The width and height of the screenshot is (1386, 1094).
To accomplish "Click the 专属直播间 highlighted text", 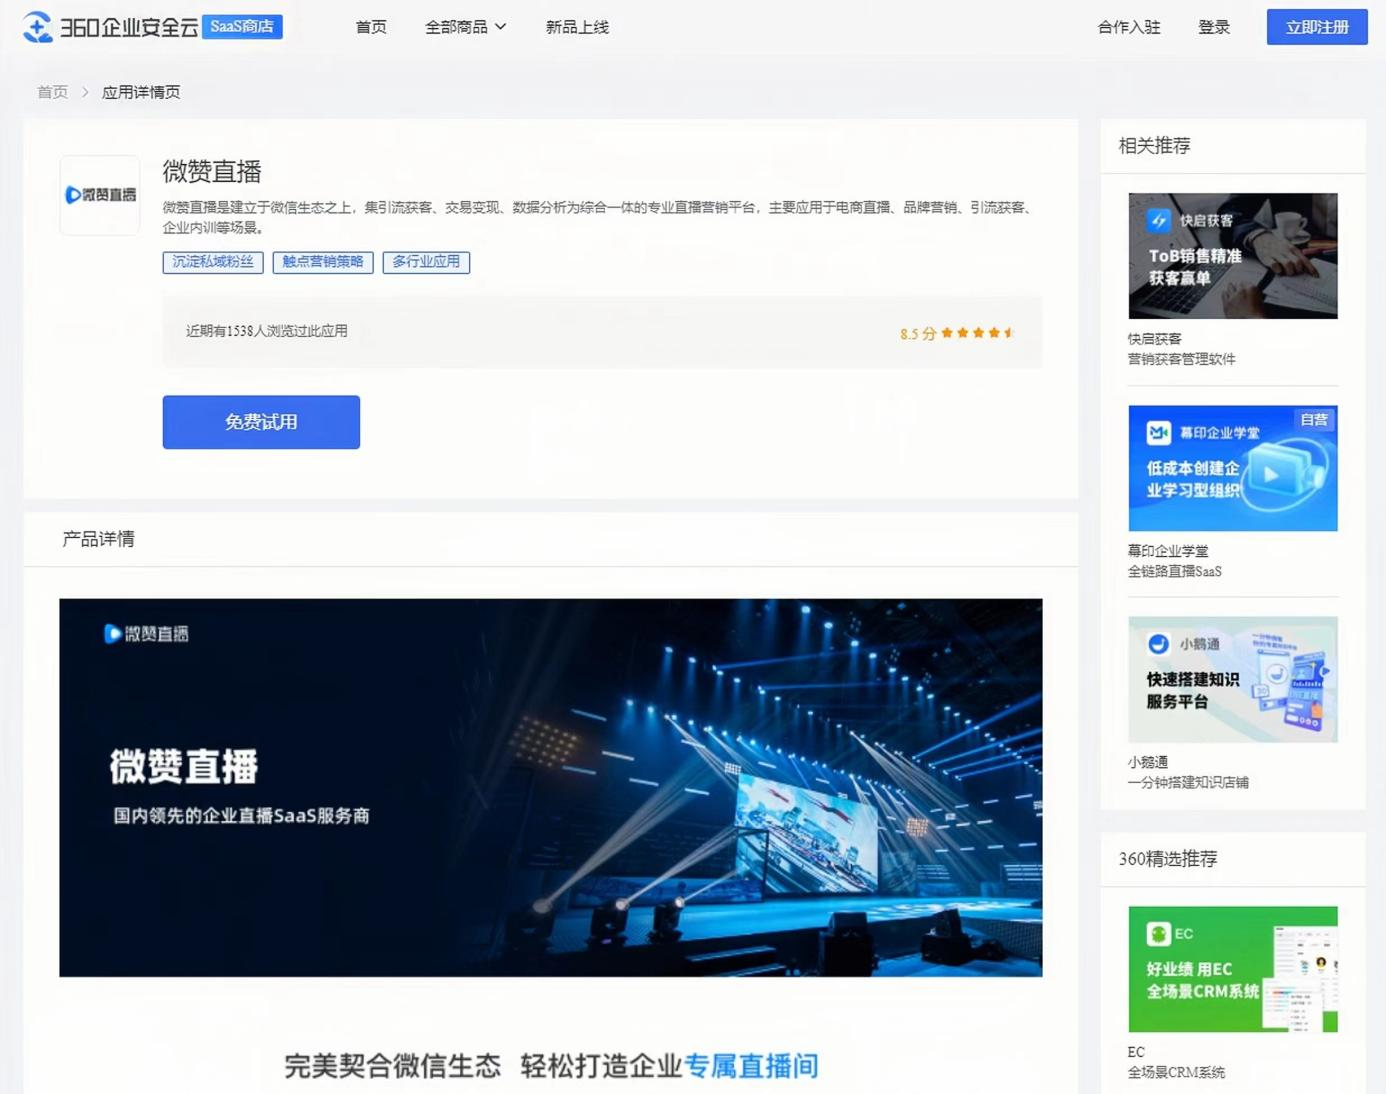I will (751, 1066).
